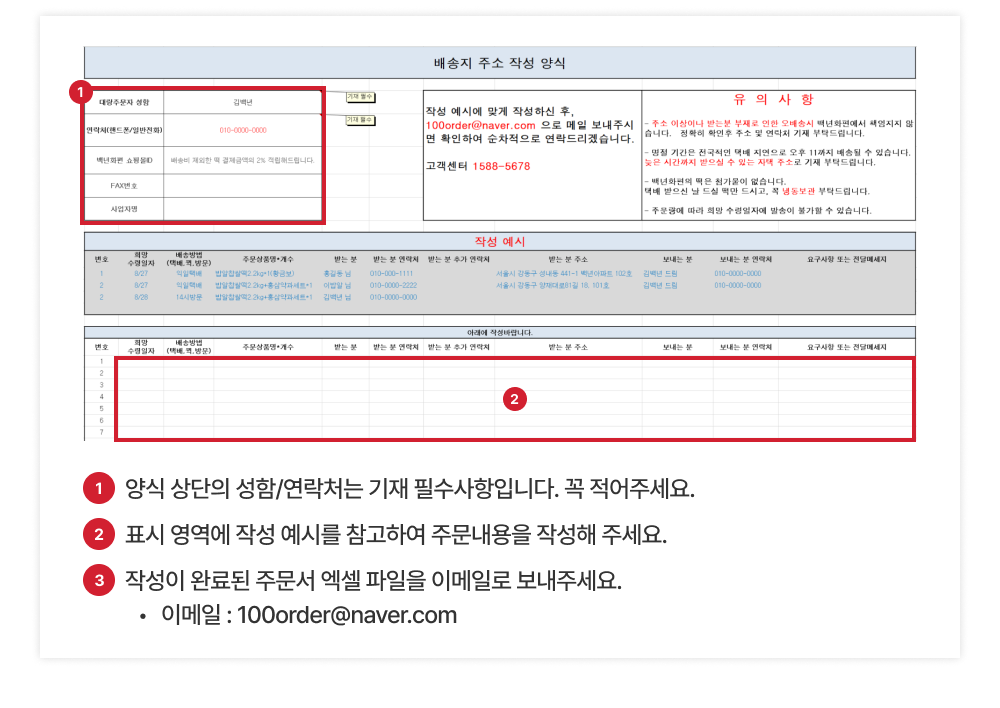Click the '받는 분 추가 연락처' header in the input table
This screenshot has height=708, width=1000.
[x=459, y=348]
